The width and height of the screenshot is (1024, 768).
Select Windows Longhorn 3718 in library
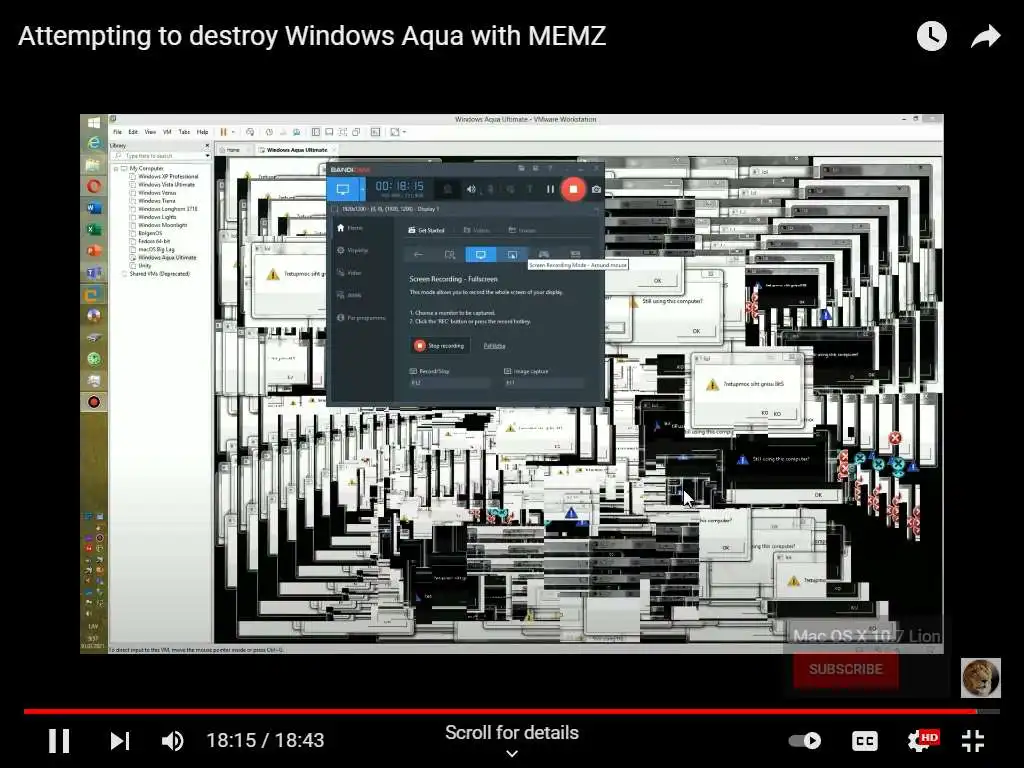[x=167, y=209]
